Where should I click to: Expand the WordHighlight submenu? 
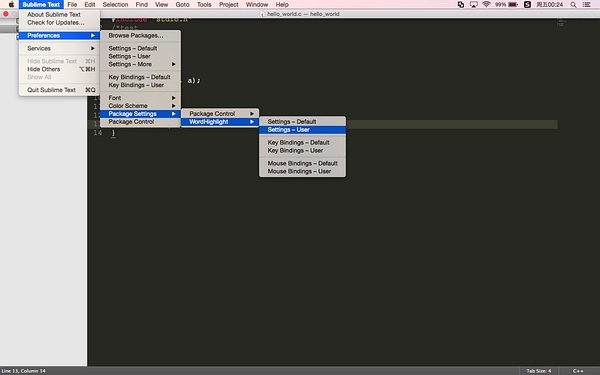tap(220, 122)
